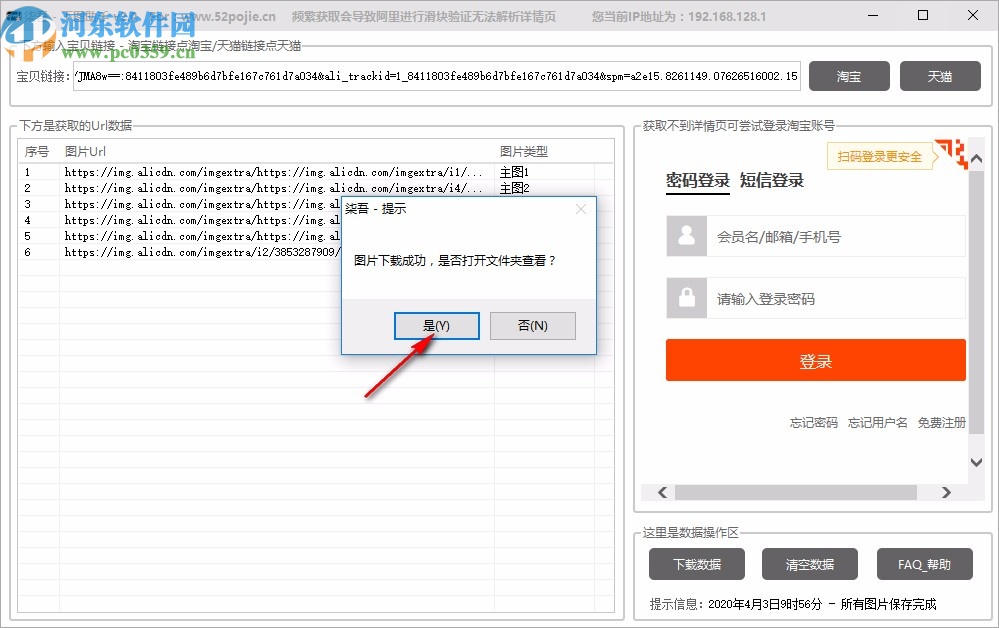Click the orange 登录 button
This screenshot has height=628, width=999.
click(x=816, y=360)
